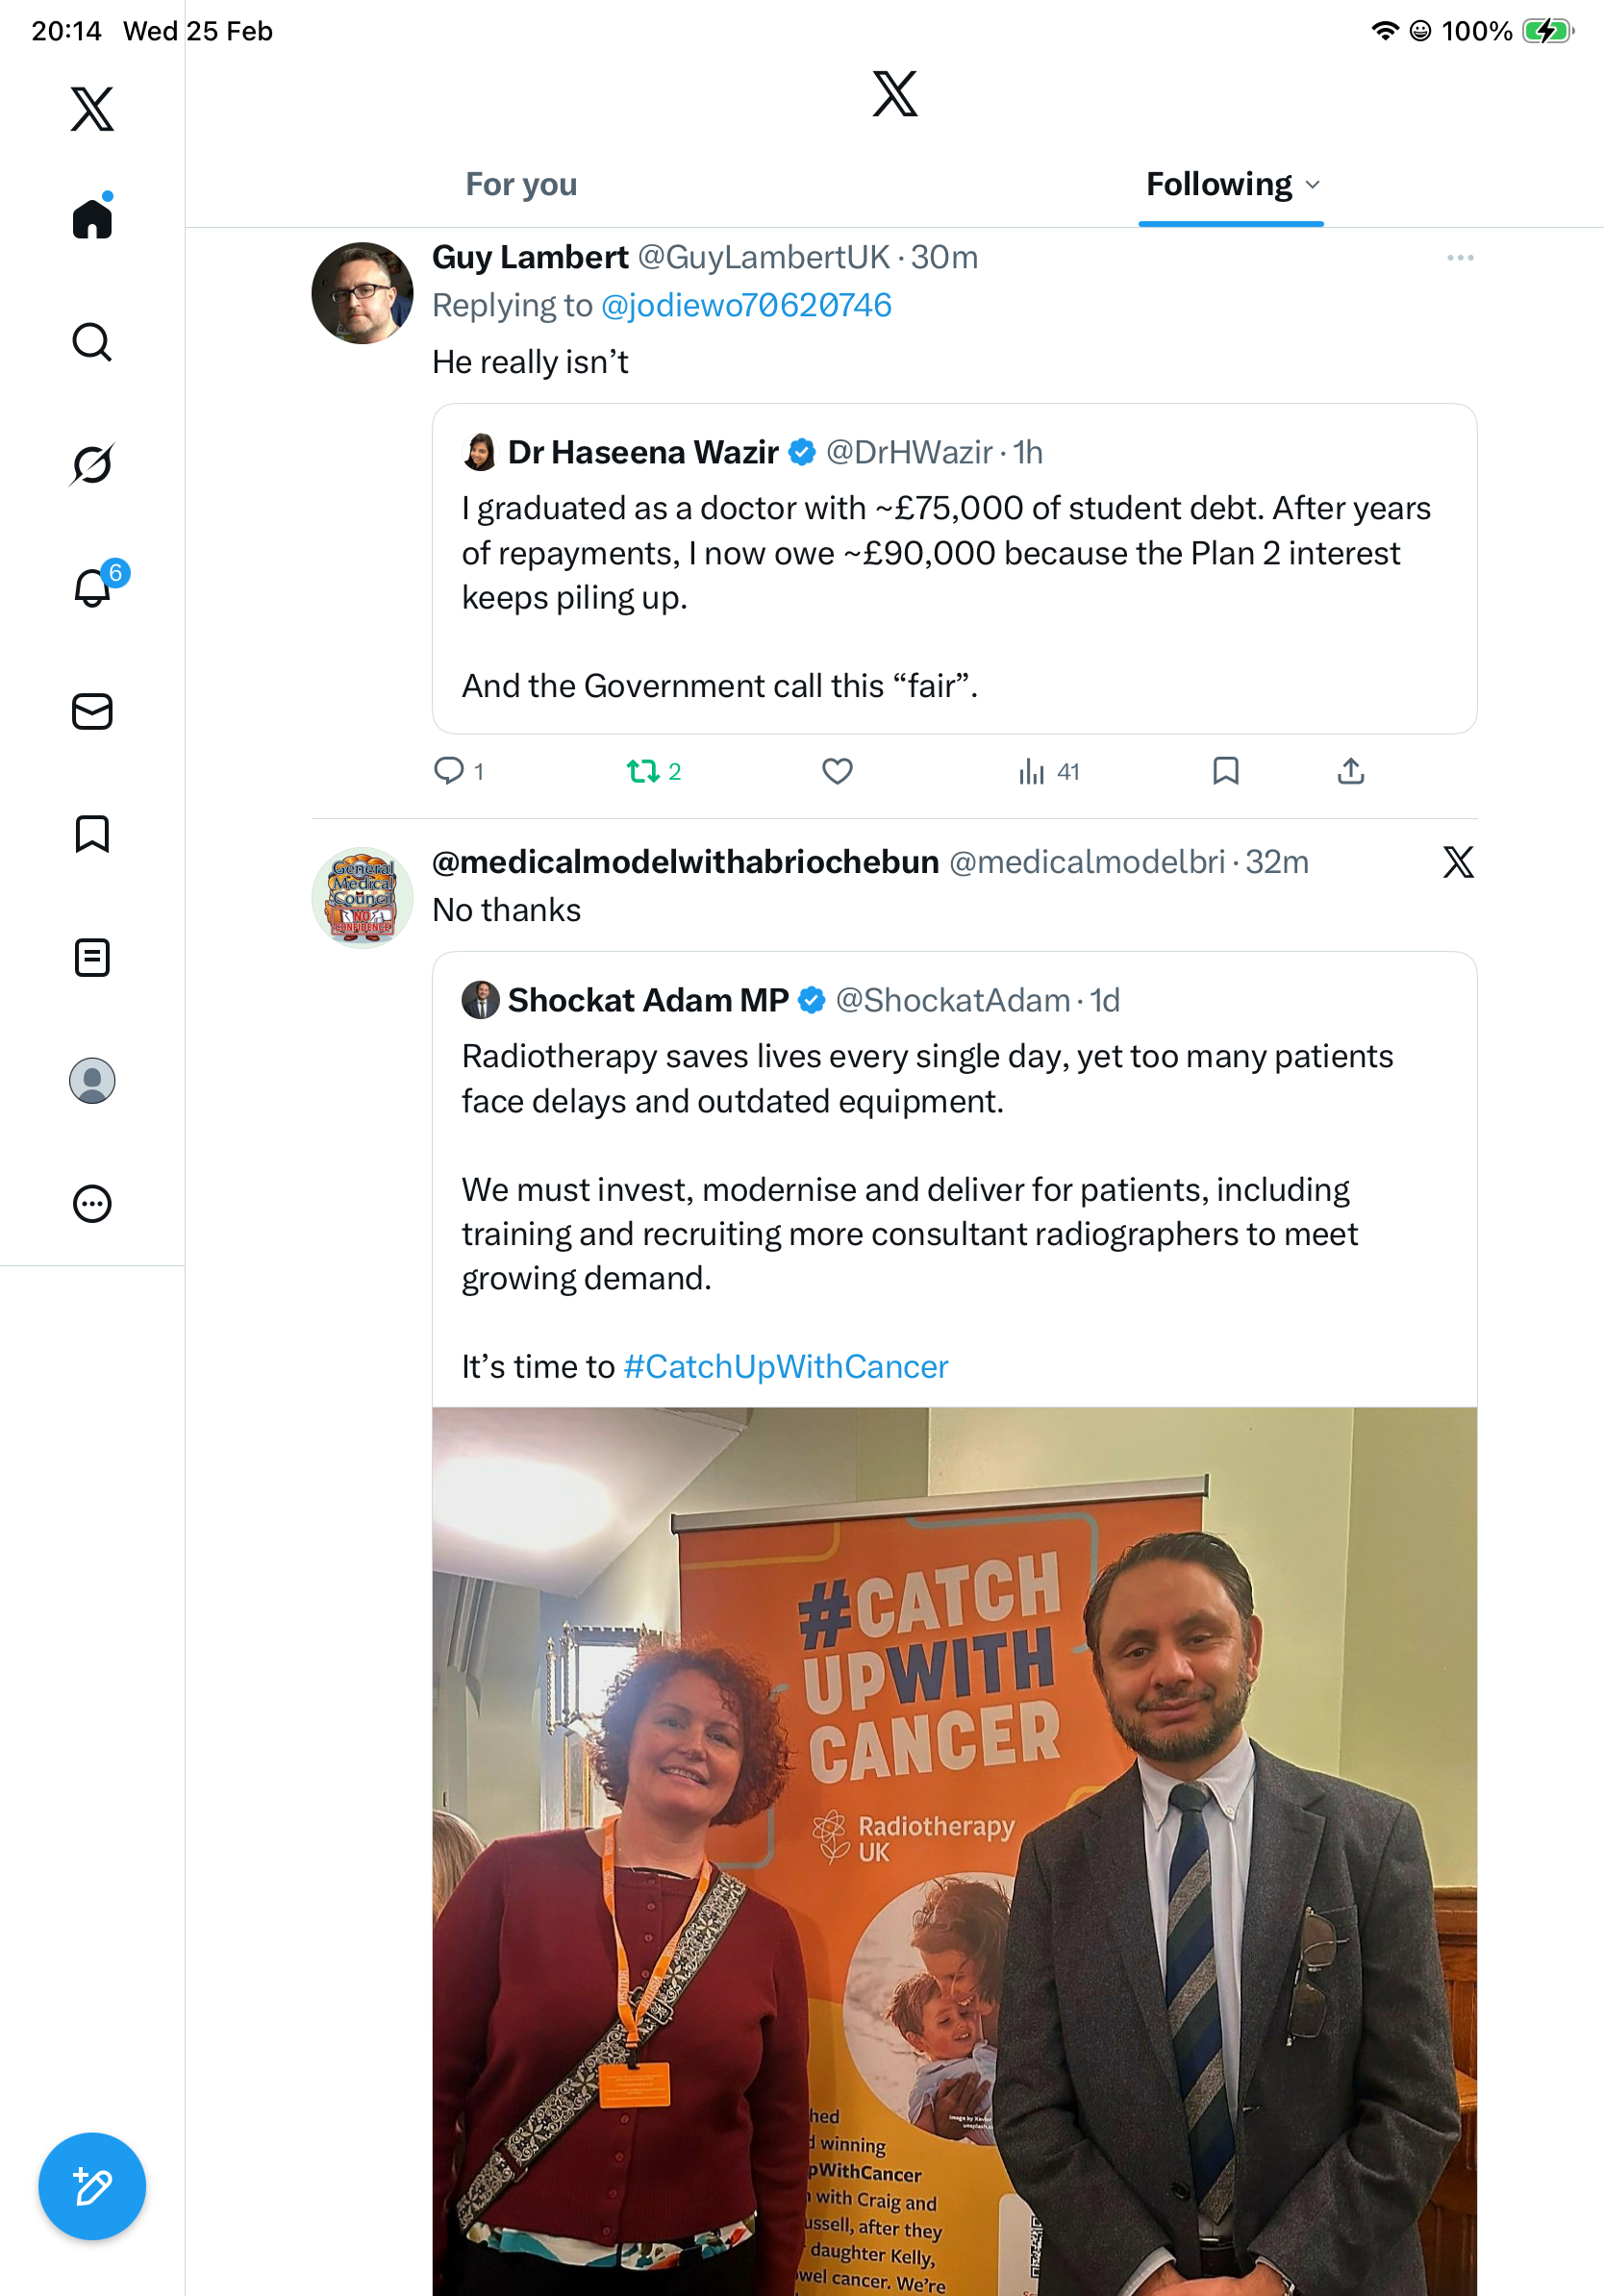Open the Search icon in sidebar
This screenshot has height=2296, width=1604.
(92, 342)
